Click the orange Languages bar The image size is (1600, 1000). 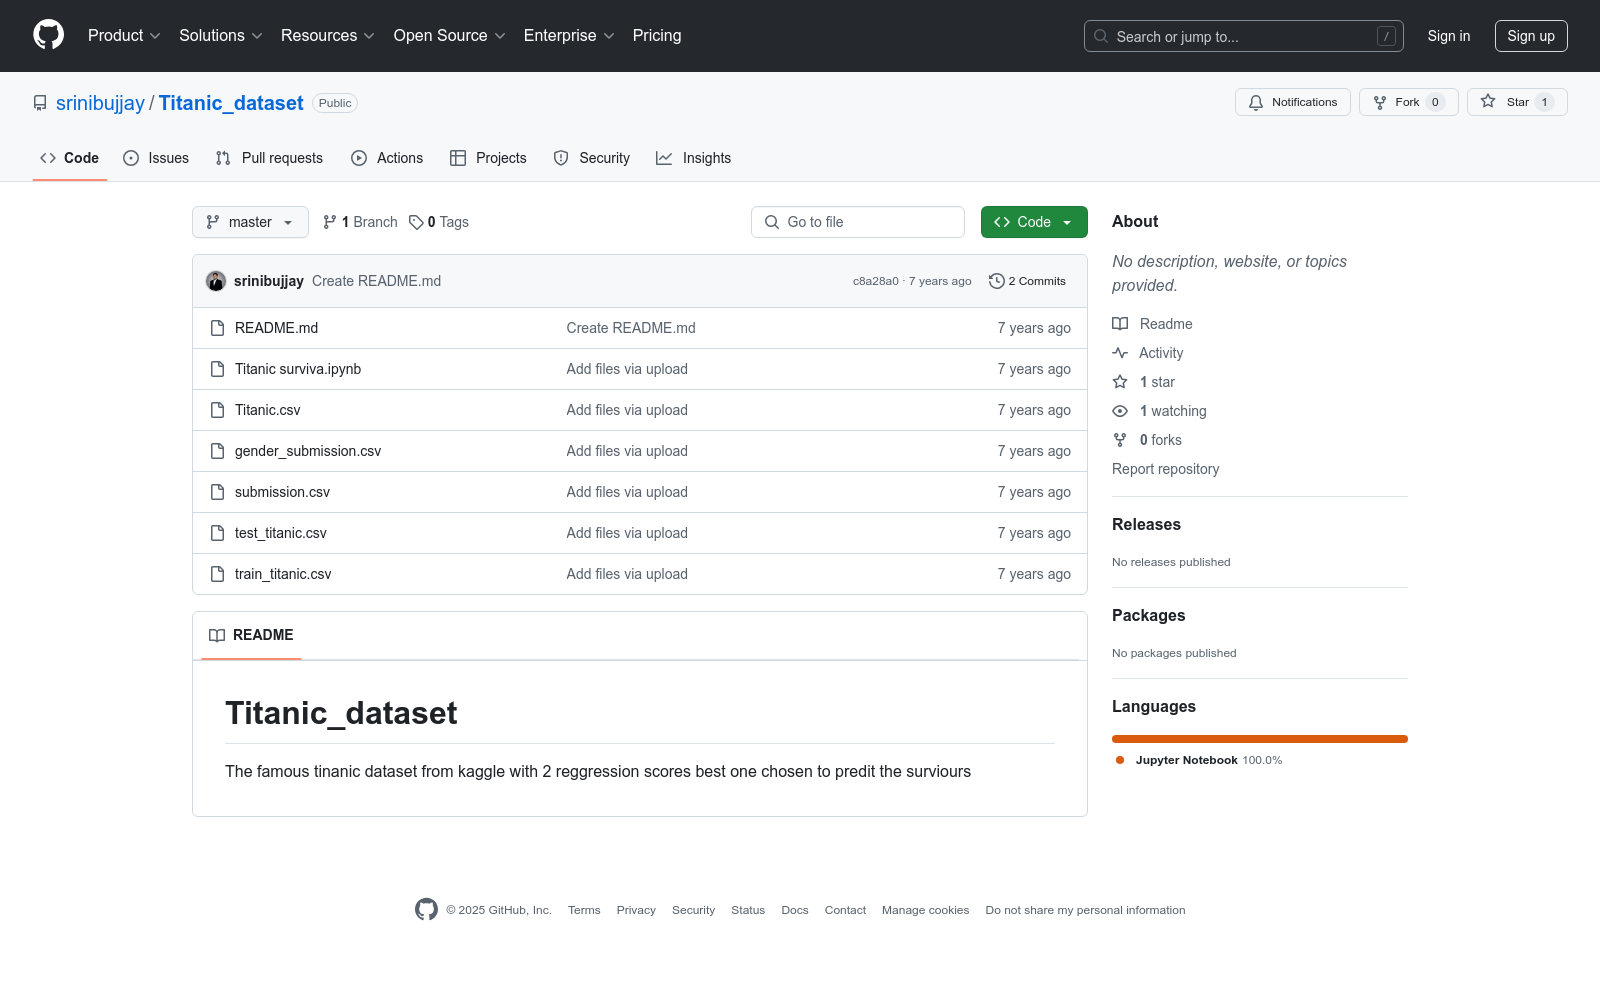1260,739
